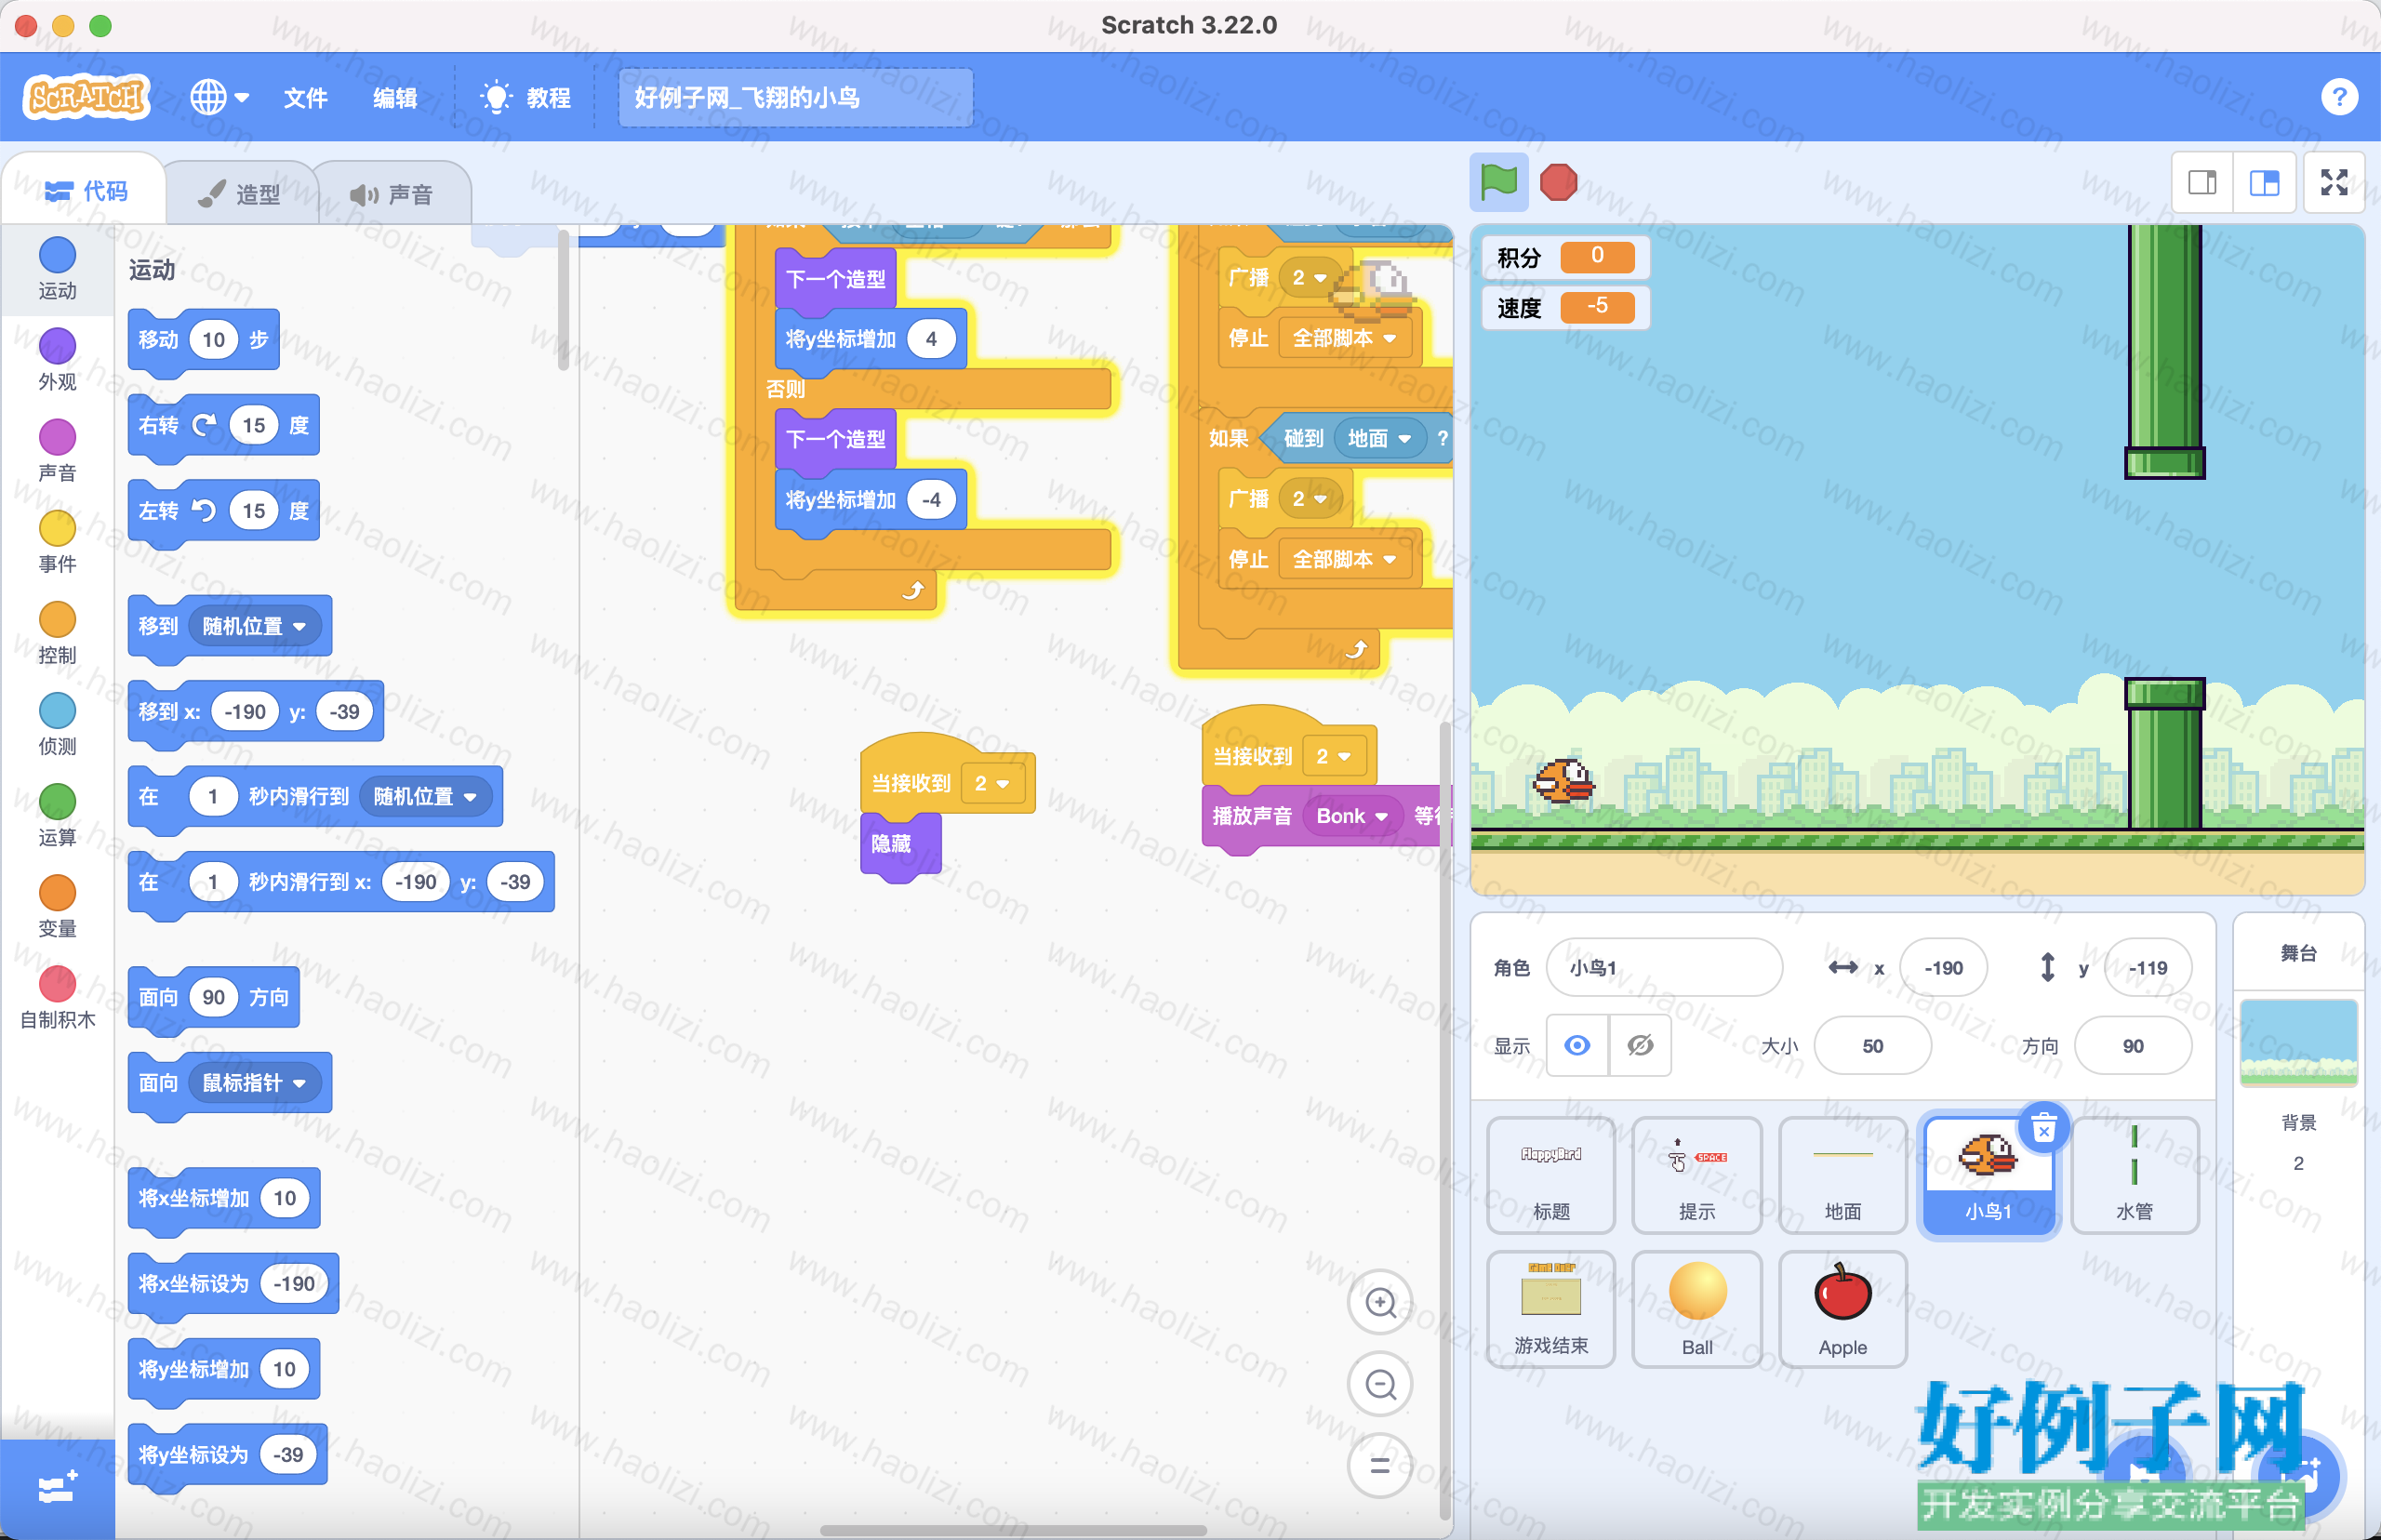Click the block palette vertical scrollbar

point(563,300)
